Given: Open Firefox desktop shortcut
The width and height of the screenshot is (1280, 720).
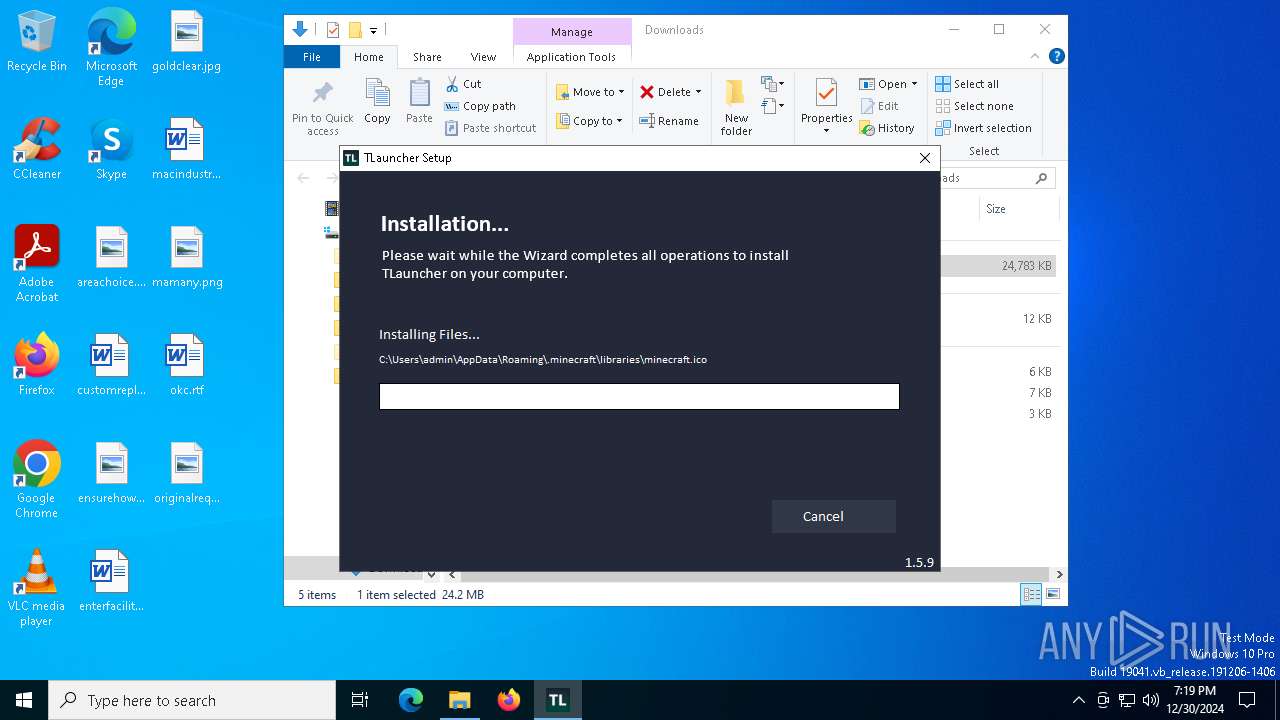Looking at the screenshot, I should (x=37, y=365).
